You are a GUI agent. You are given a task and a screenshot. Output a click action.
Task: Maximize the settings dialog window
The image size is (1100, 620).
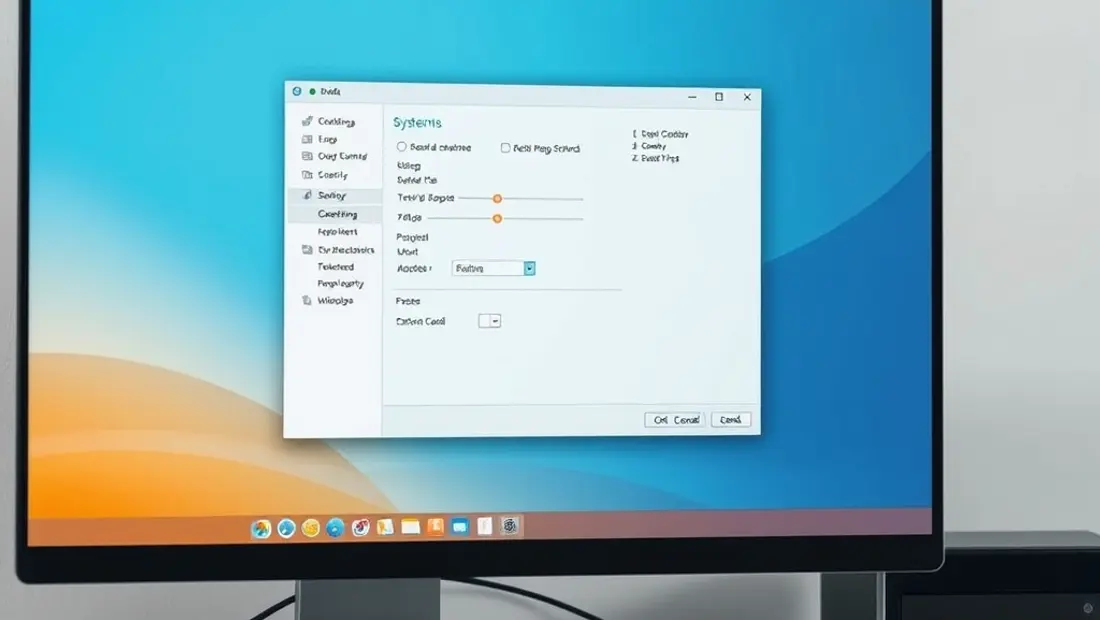click(719, 97)
